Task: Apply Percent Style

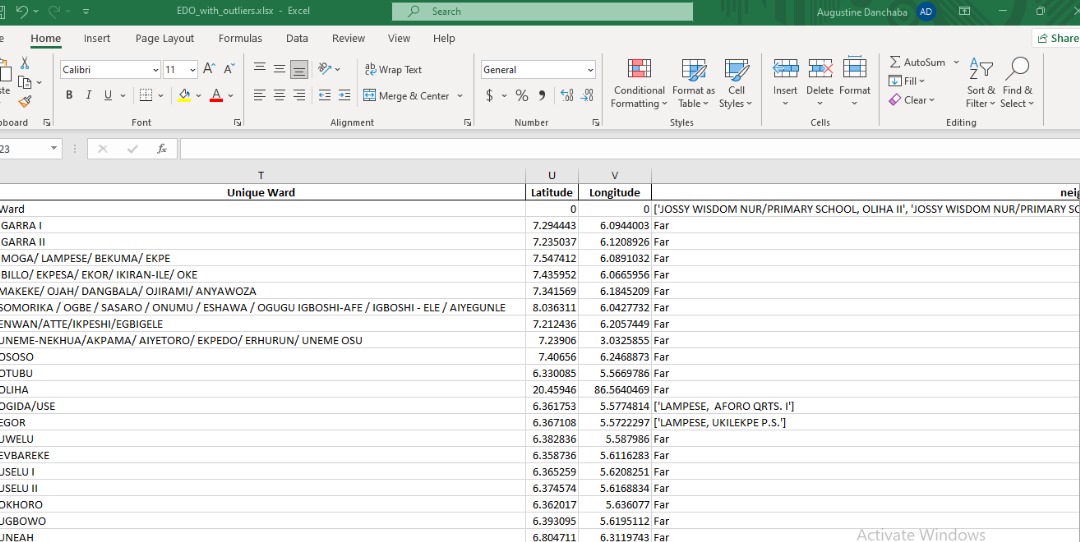Action: coord(522,96)
